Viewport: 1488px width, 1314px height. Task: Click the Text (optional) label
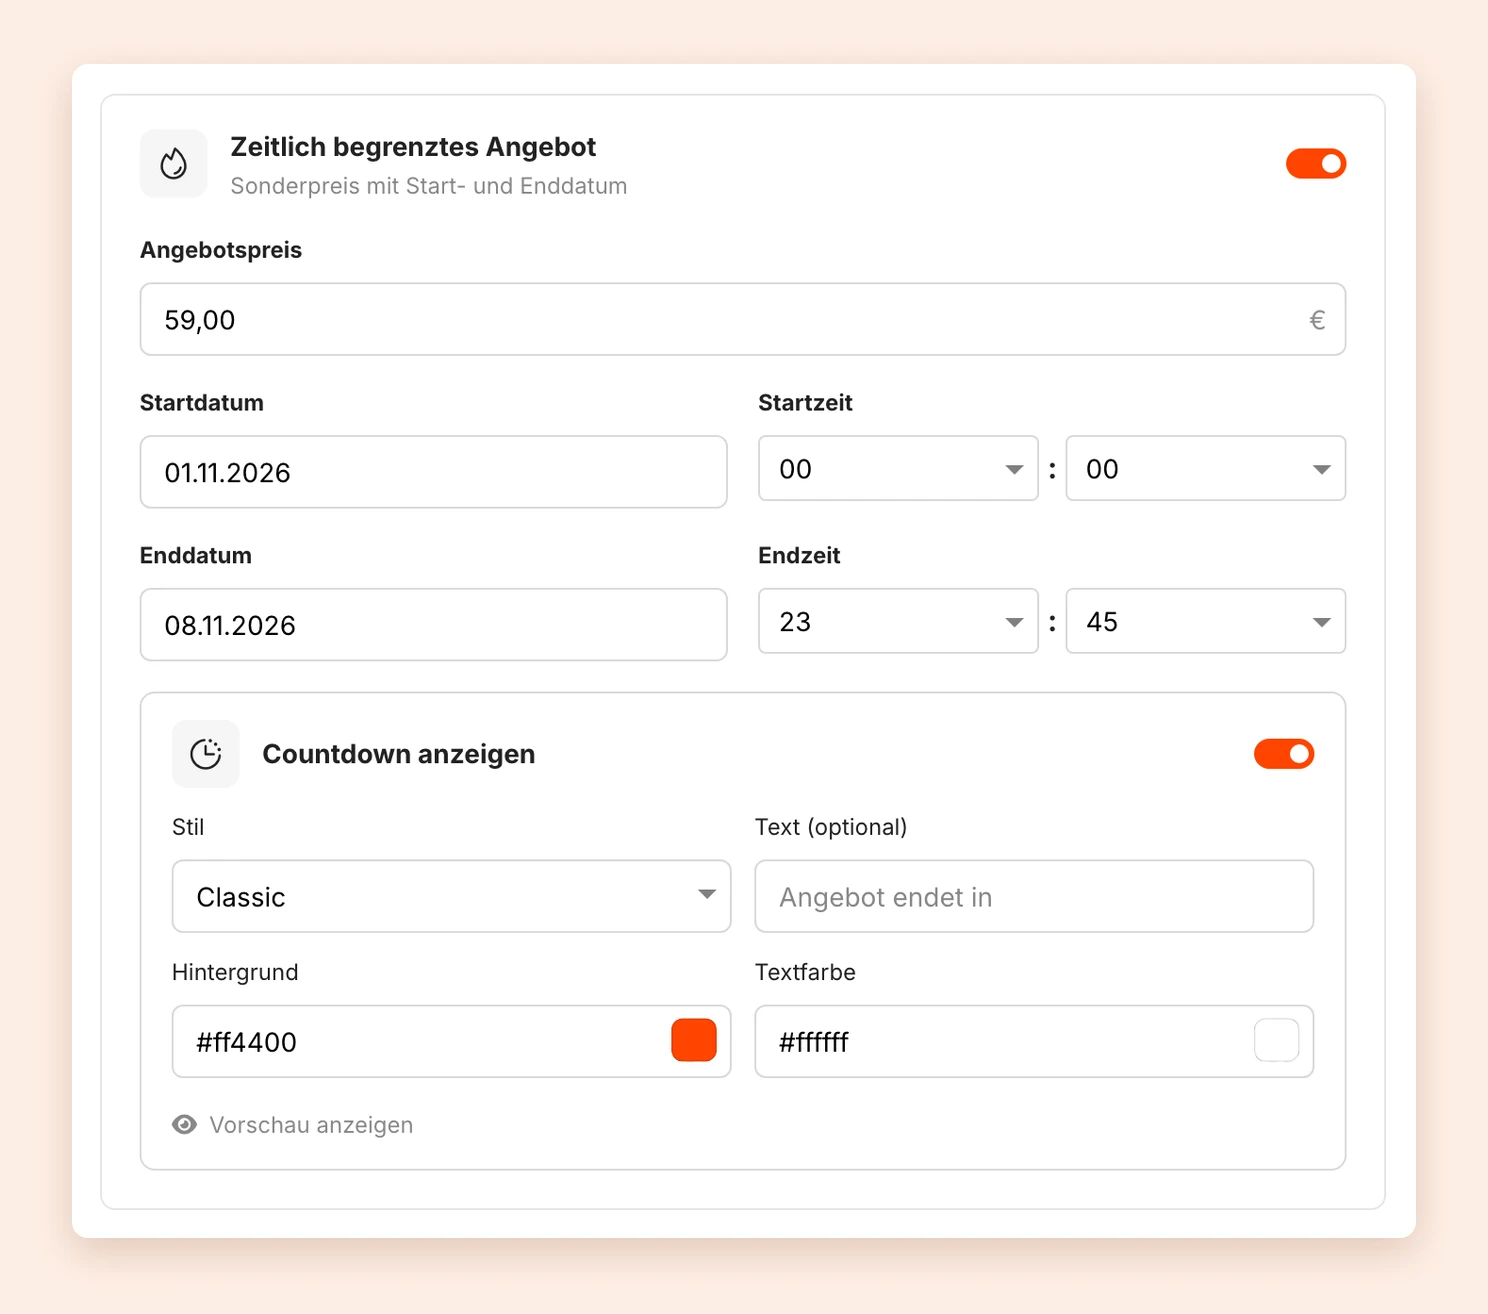(x=831, y=827)
